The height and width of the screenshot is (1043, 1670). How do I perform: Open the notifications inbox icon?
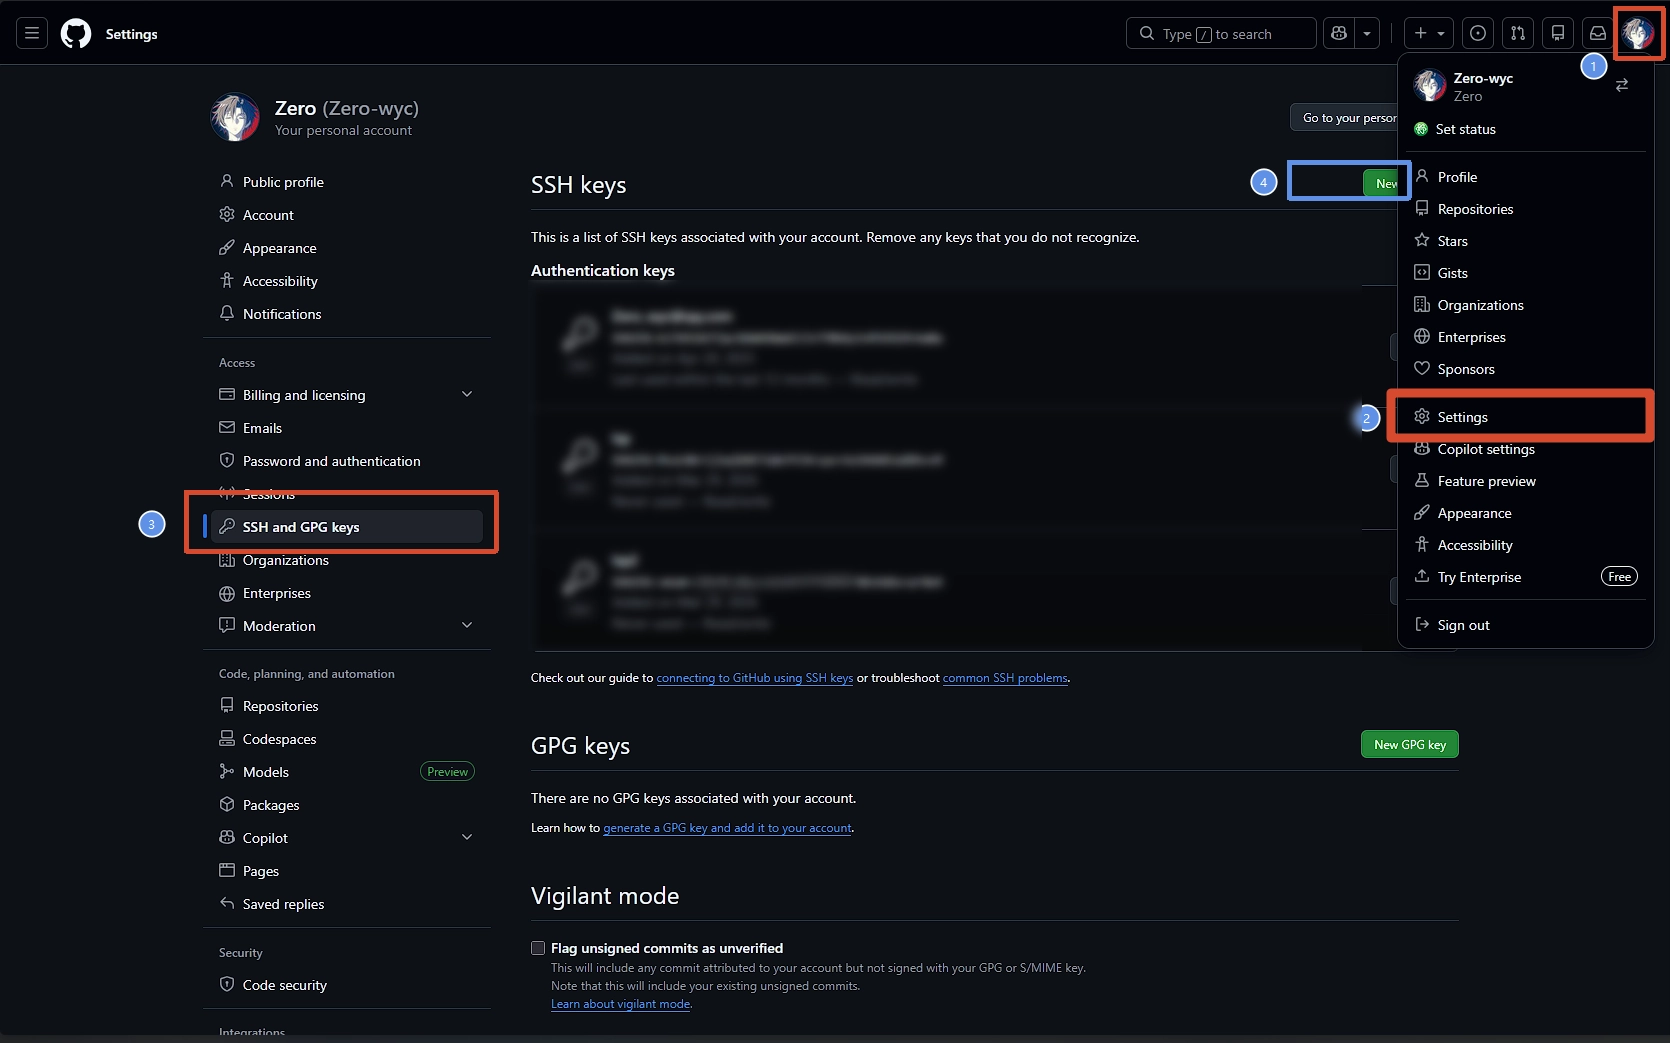(1597, 34)
